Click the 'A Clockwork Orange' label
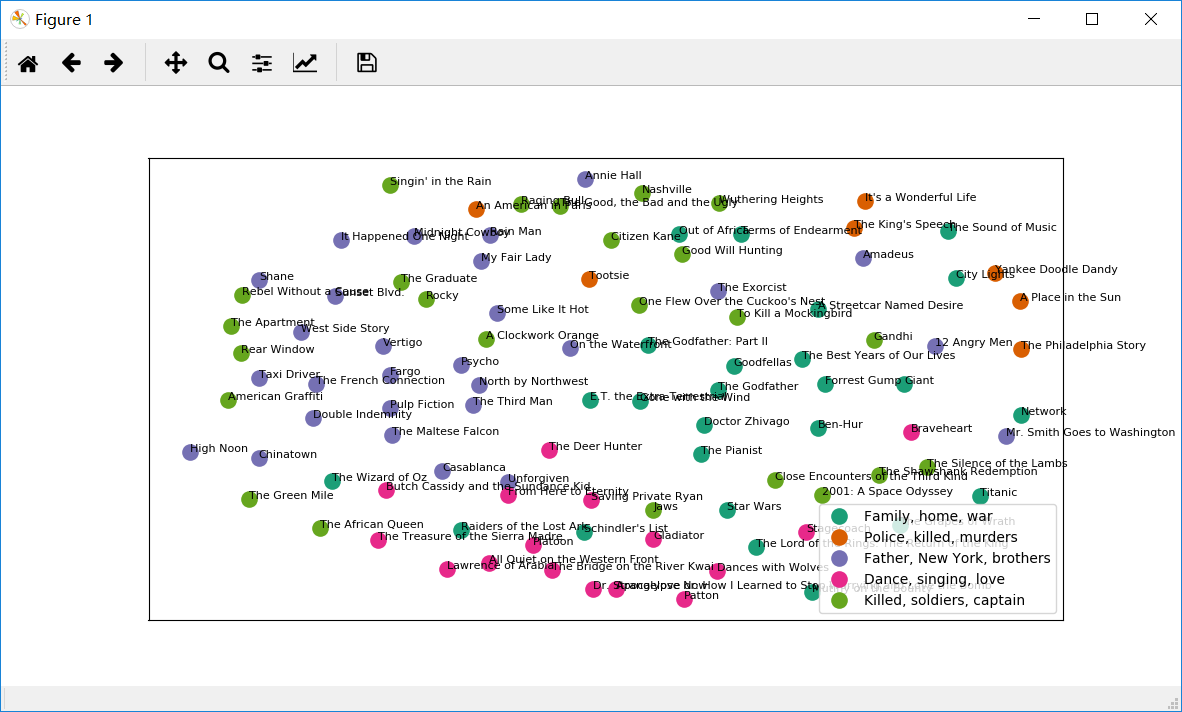Viewport: 1182px width, 712px height. pyautogui.click(x=542, y=335)
